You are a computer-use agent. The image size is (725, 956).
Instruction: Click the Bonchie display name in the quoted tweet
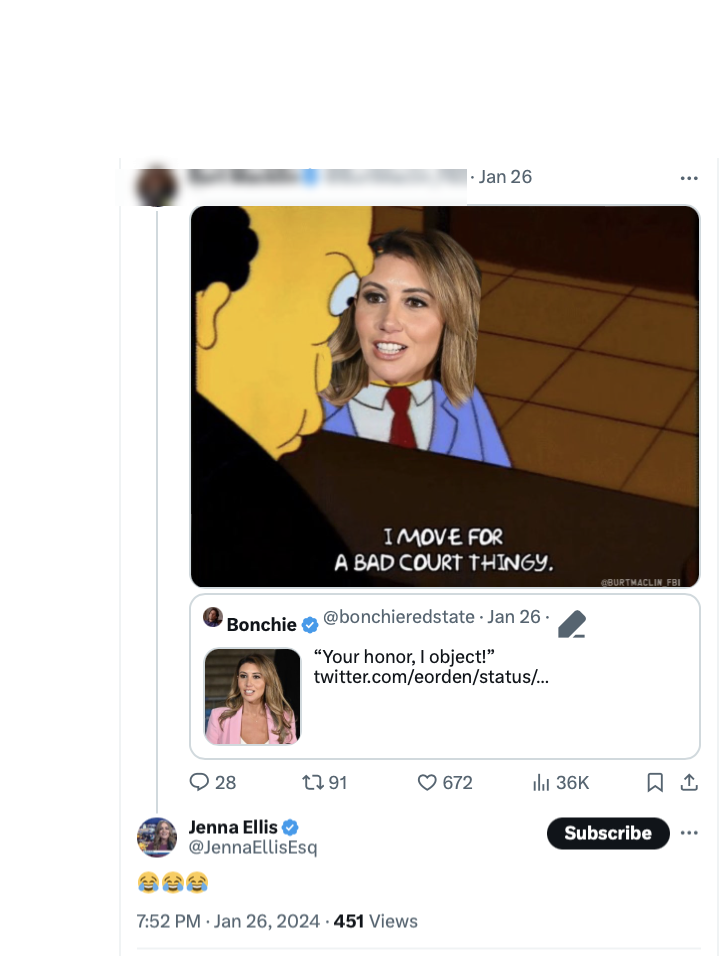pos(262,625)
